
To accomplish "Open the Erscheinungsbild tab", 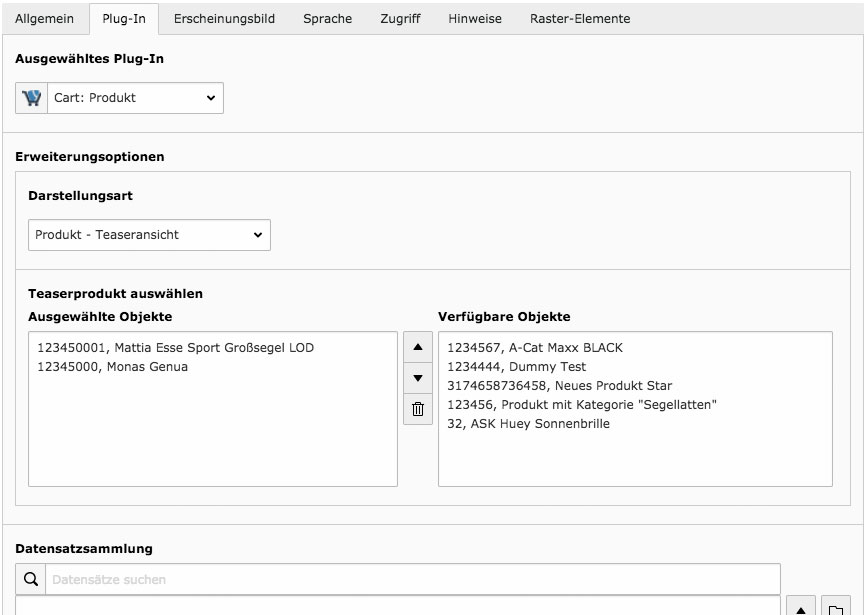I will 224,19.
